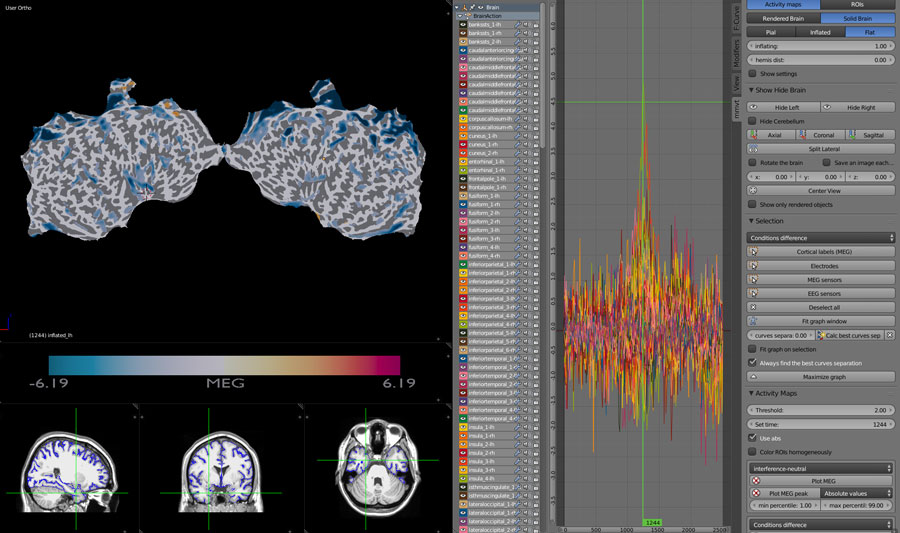Viewport: 900px width, 533px height.
Task: Select Rendered Brain mode
Action: (x=783, y=18)
